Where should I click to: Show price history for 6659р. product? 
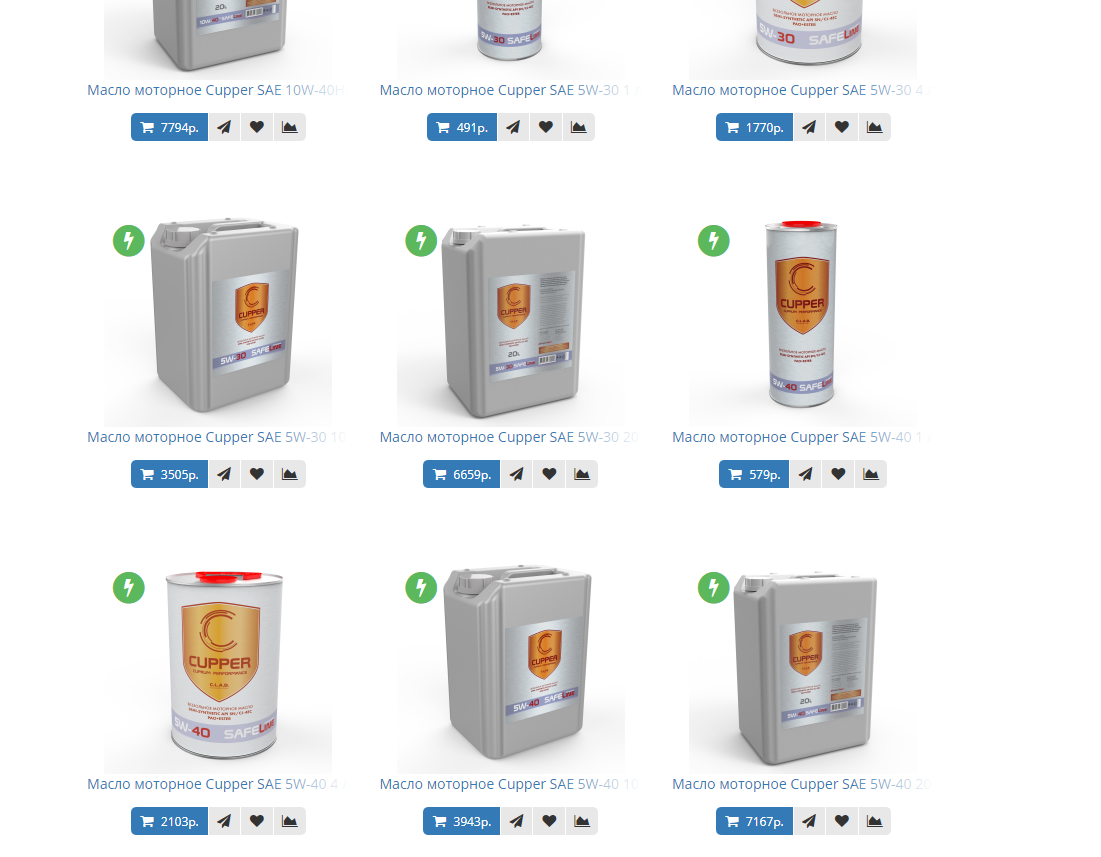(582, 474)
